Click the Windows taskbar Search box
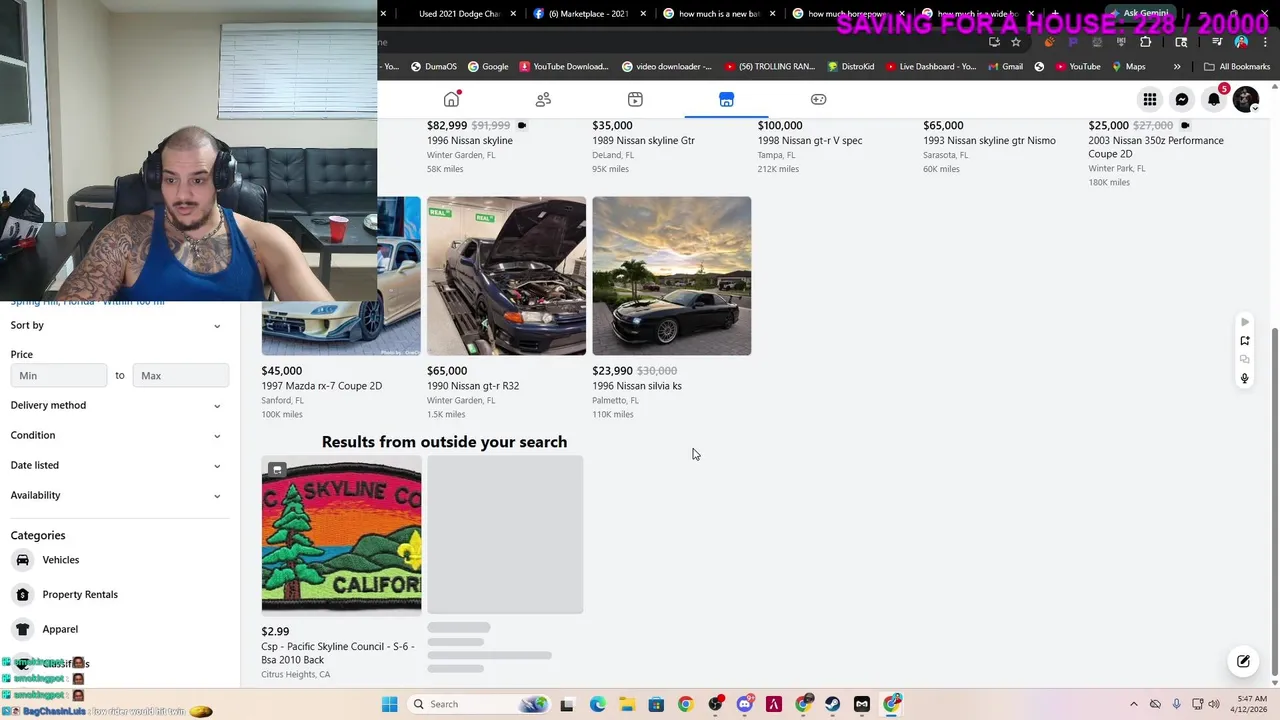Viewport: 1280px width, 720px height. pyautogui.click(x=481, y=704)
